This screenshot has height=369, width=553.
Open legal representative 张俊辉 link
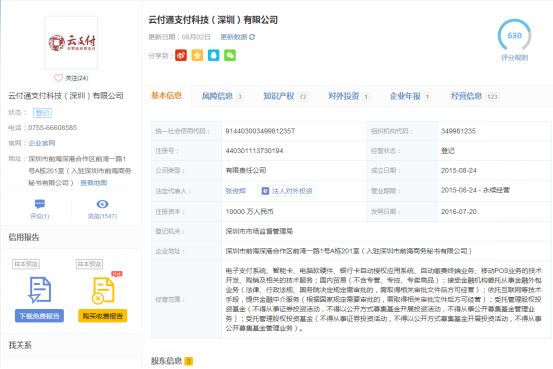coord(236,191)
